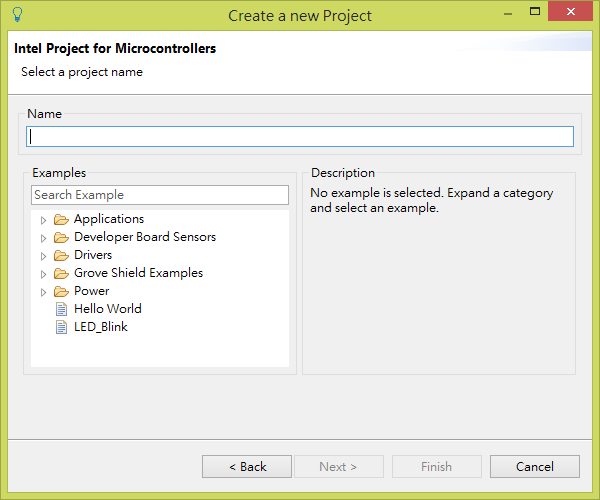Click the Next > button
This screenshot has height=500, width=600.
[339, 466]
